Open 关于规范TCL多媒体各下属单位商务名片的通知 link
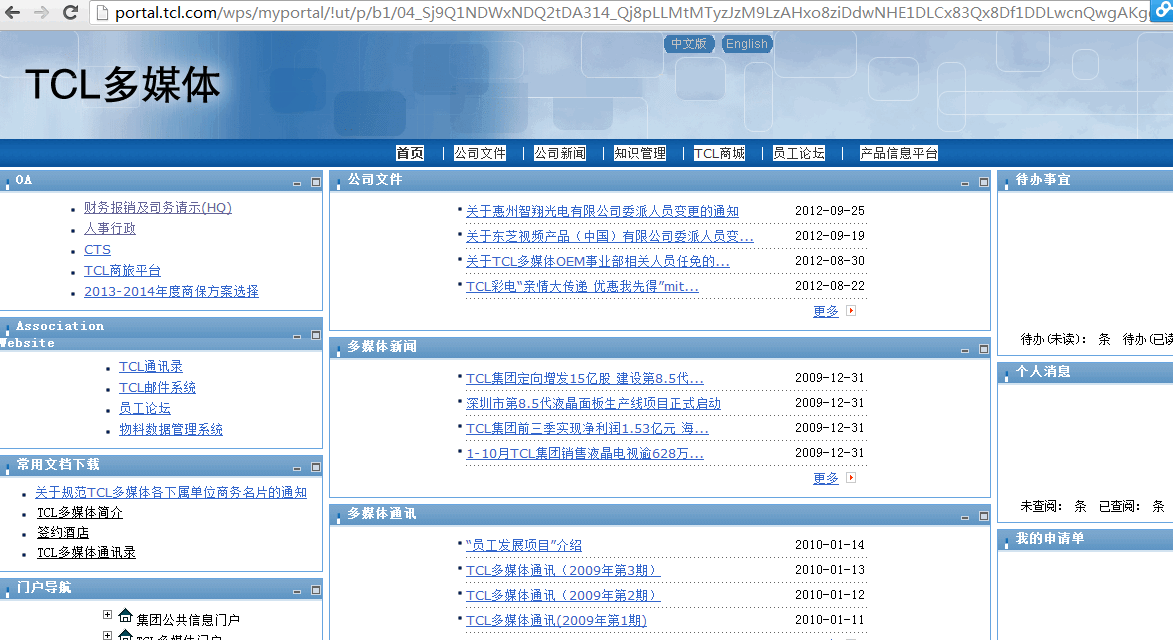Image resolution: width=1173 pixels, height=640 pixels. pos(171,492)
